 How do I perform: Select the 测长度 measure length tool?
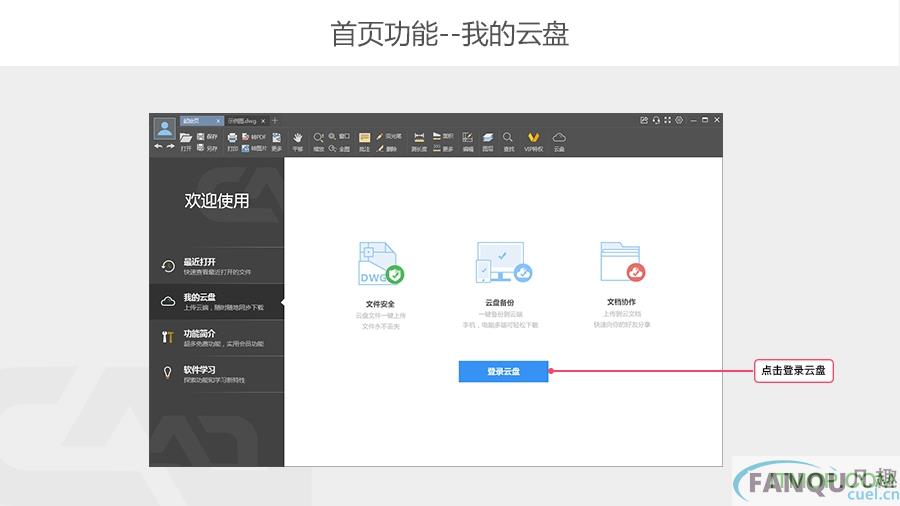[419, 138]
